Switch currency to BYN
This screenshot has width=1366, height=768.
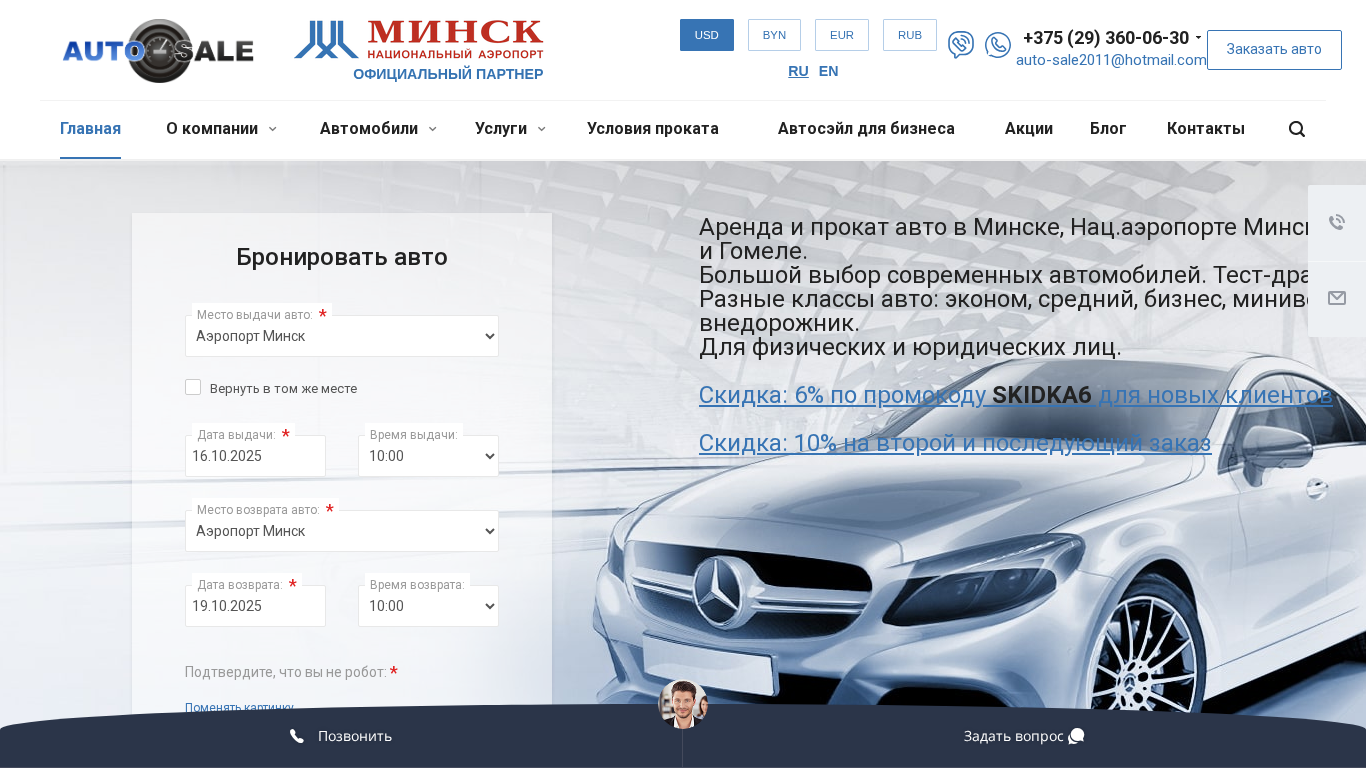point(774,35)
